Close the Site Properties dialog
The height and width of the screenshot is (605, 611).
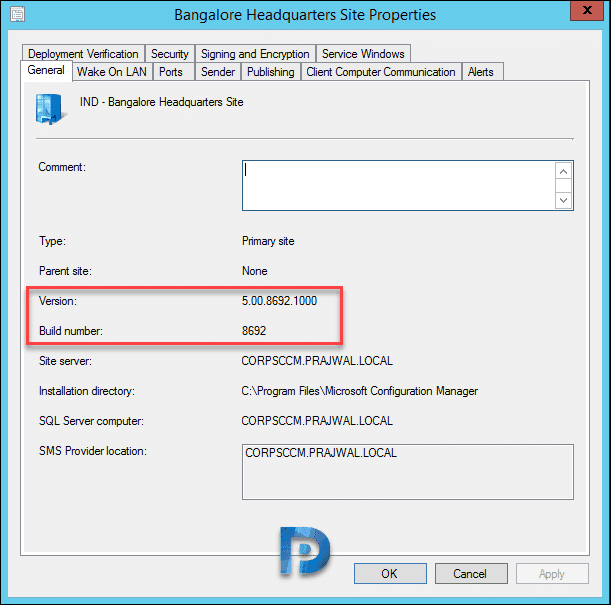(587, 10)
